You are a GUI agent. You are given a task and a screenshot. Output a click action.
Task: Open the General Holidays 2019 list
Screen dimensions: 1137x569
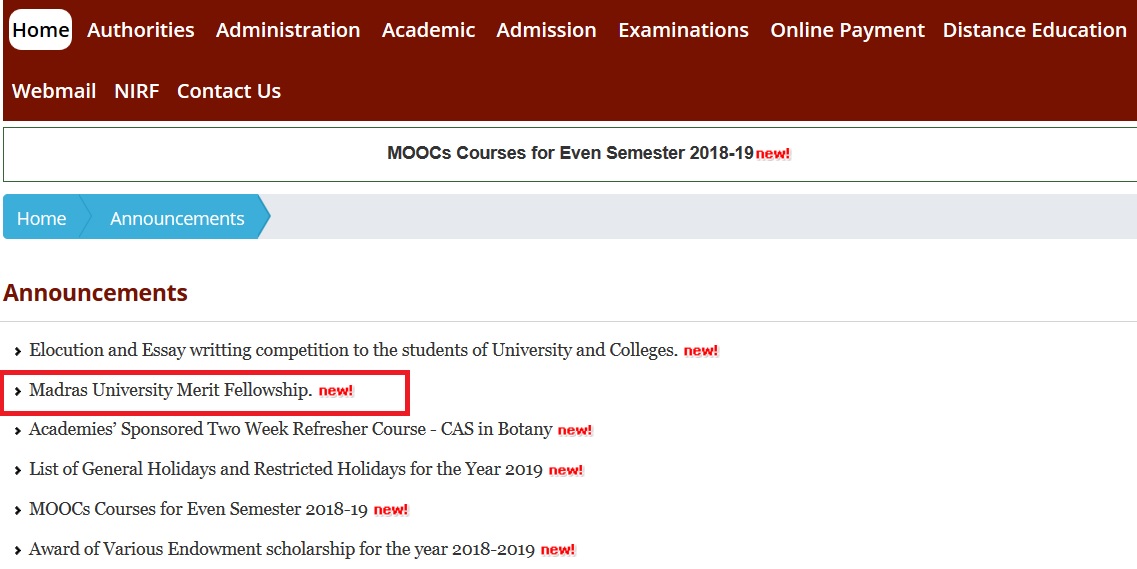point(285,469)
